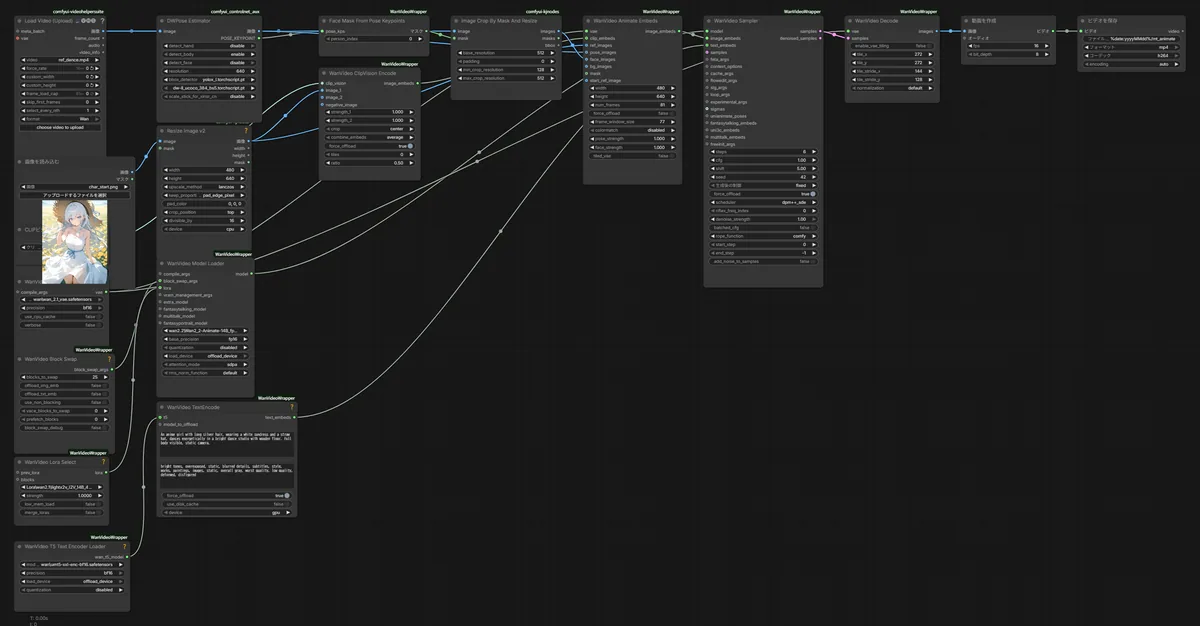Collapse the Face Mask From Pose Keypoints node dot
The width and height of the screenshot is (1200, 626).
[x=325, y=20]
